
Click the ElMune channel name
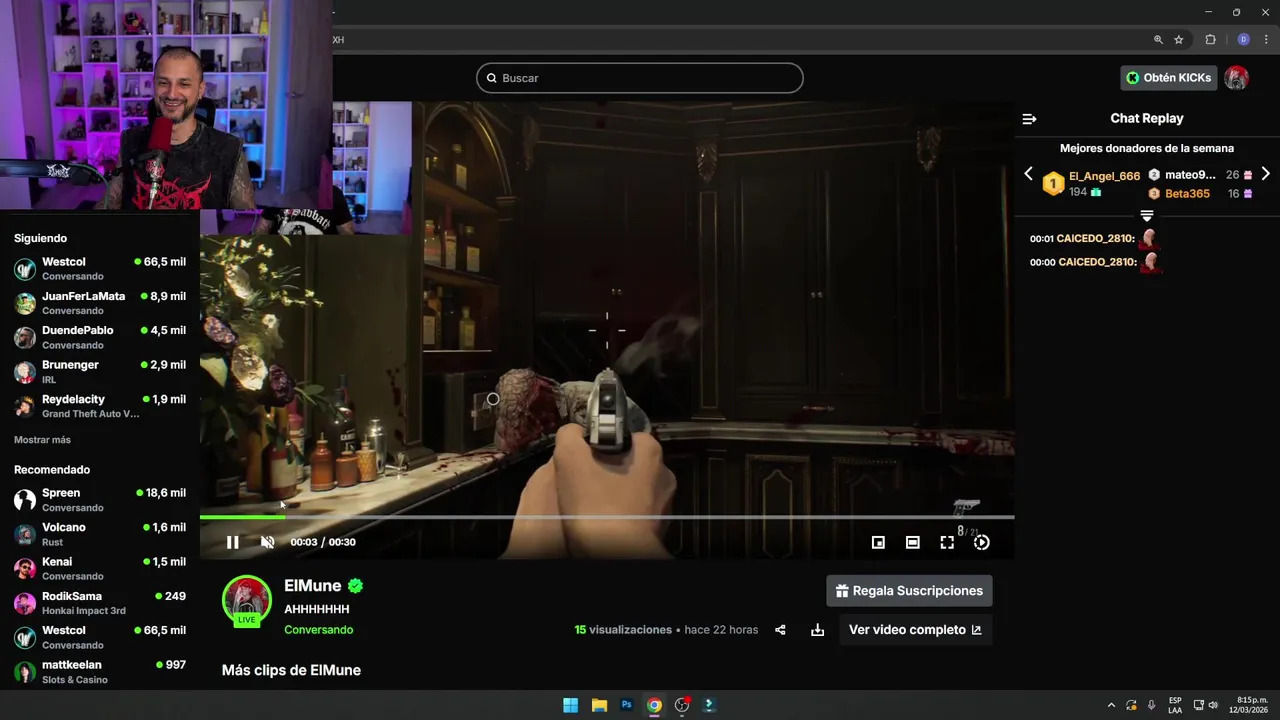pyautogui.click(x=313, y=586)
